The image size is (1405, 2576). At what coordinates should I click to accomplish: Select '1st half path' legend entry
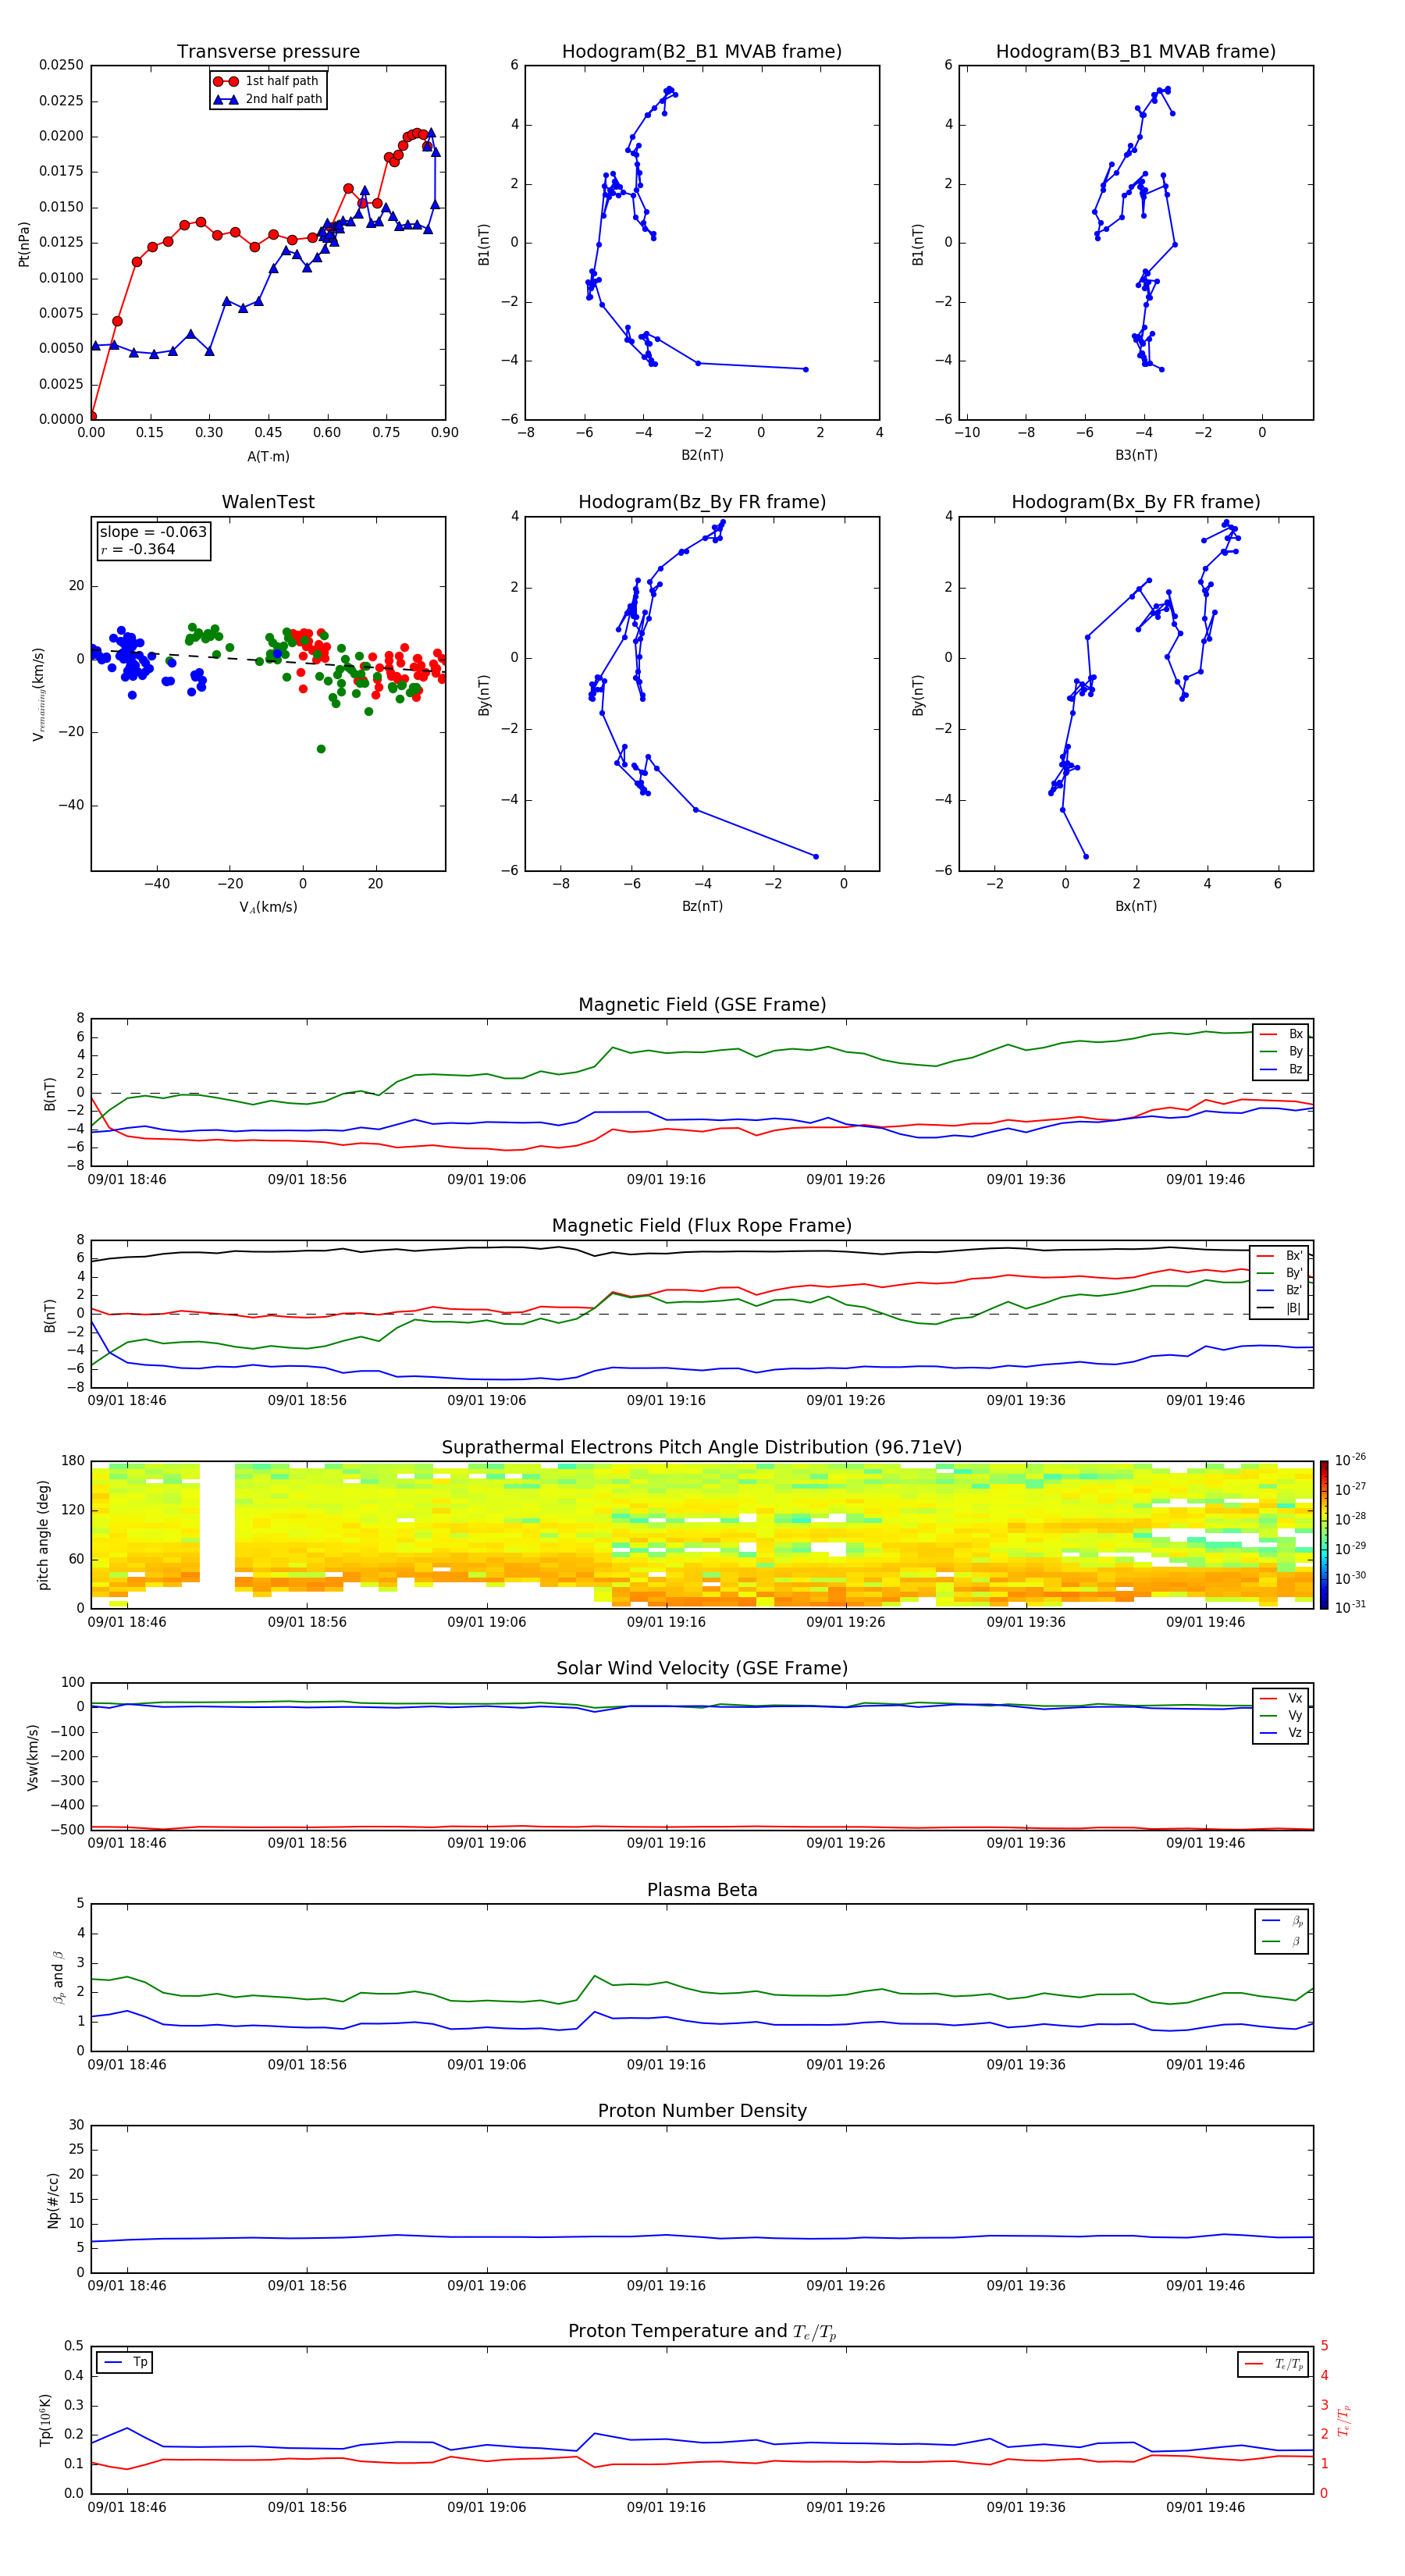[x=266, y=81]
